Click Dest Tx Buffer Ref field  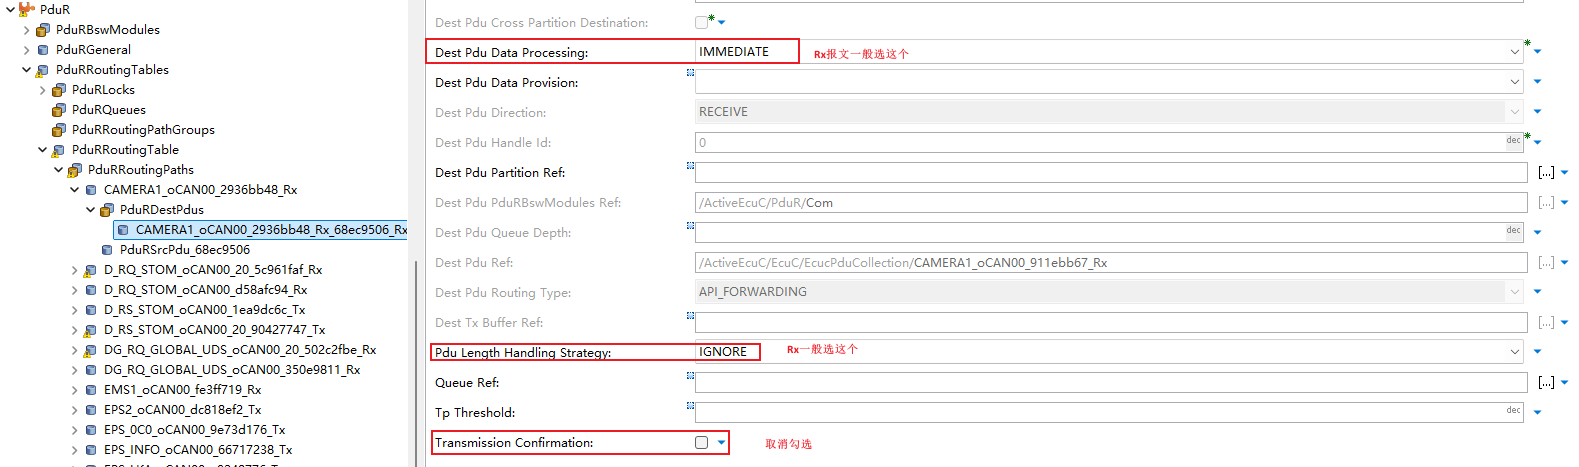(x=1111, y=323)
